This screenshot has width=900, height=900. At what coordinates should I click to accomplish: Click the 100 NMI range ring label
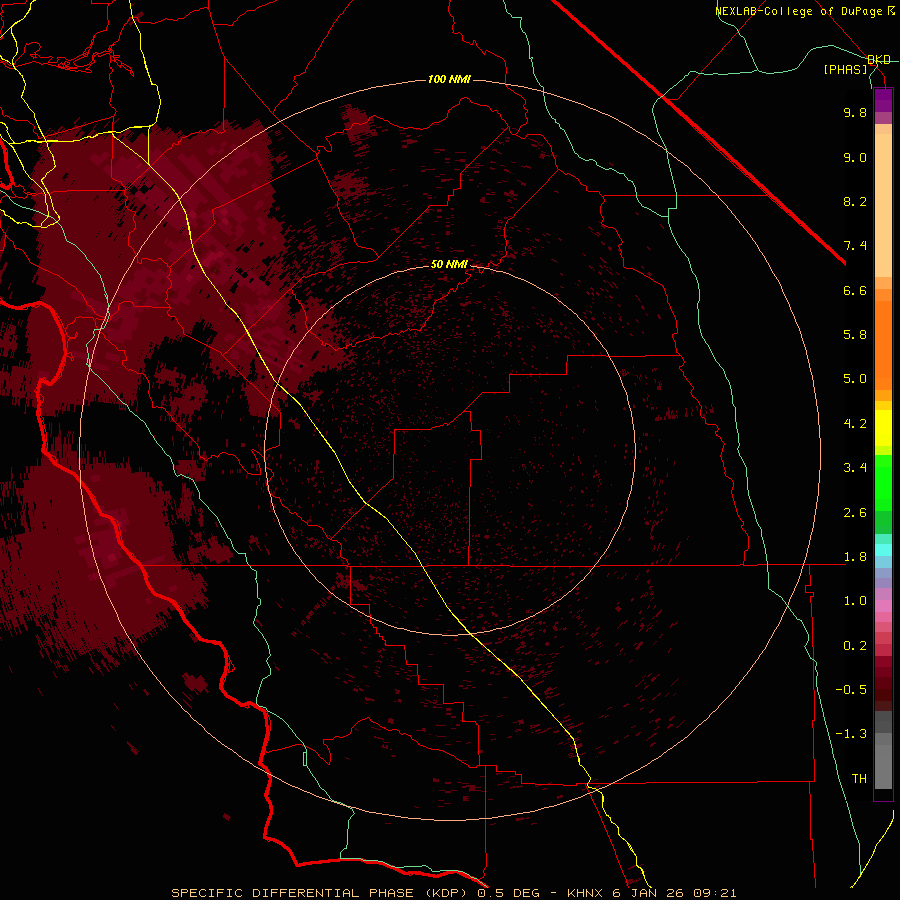(449, 79)
